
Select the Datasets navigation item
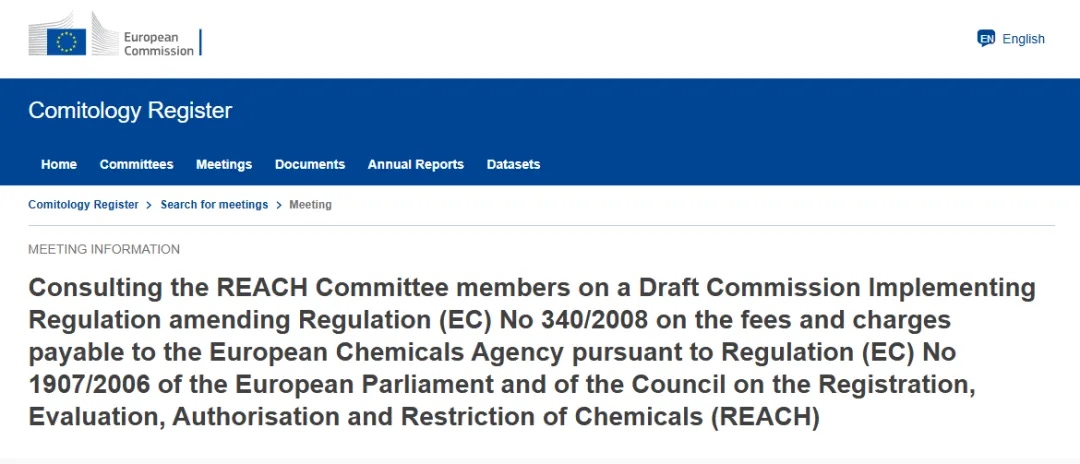coord(513,165)
